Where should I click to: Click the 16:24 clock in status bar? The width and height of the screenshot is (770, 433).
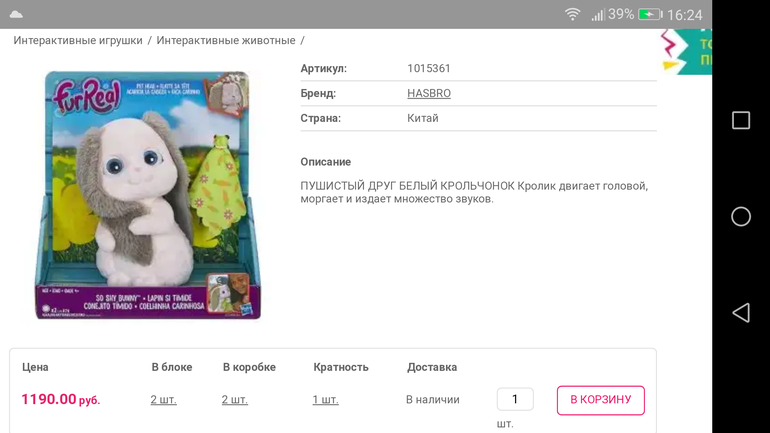tap(685, 15)
